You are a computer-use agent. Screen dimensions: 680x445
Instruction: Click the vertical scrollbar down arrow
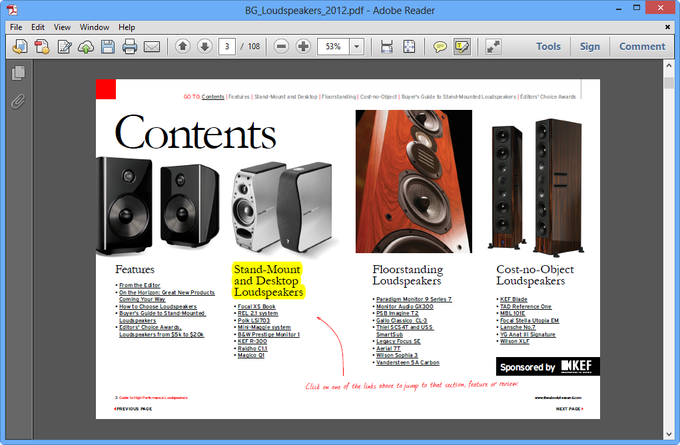(x=669, y=434)
